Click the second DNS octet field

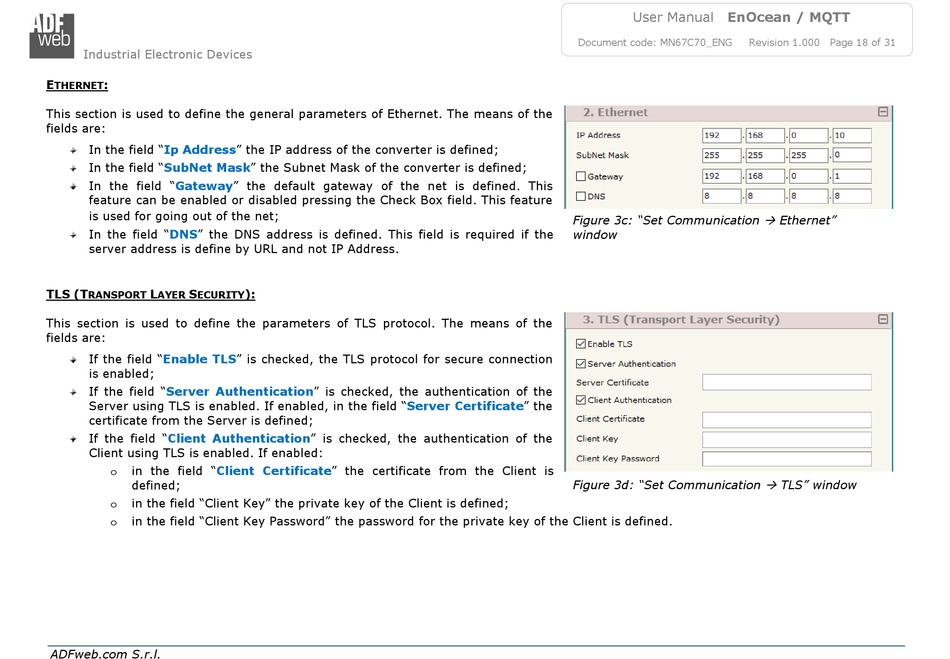(765, 196)
